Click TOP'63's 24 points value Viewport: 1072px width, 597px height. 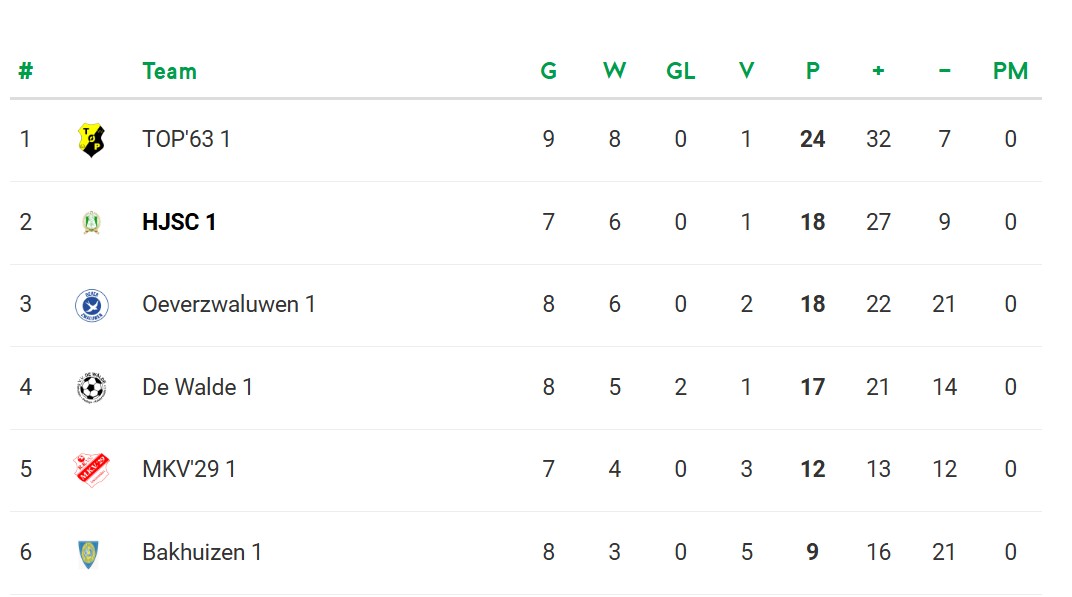pyautogui.click(x=812, y=139)
